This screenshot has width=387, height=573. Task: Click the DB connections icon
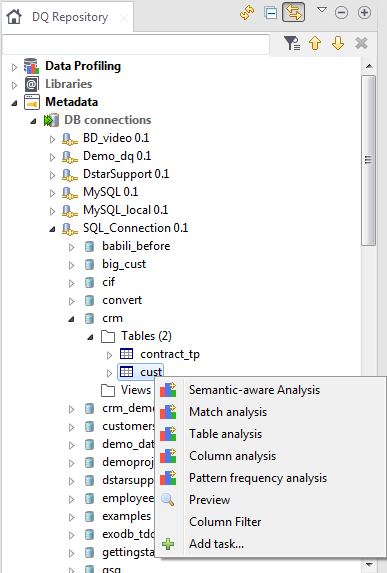tap(51, 120)
